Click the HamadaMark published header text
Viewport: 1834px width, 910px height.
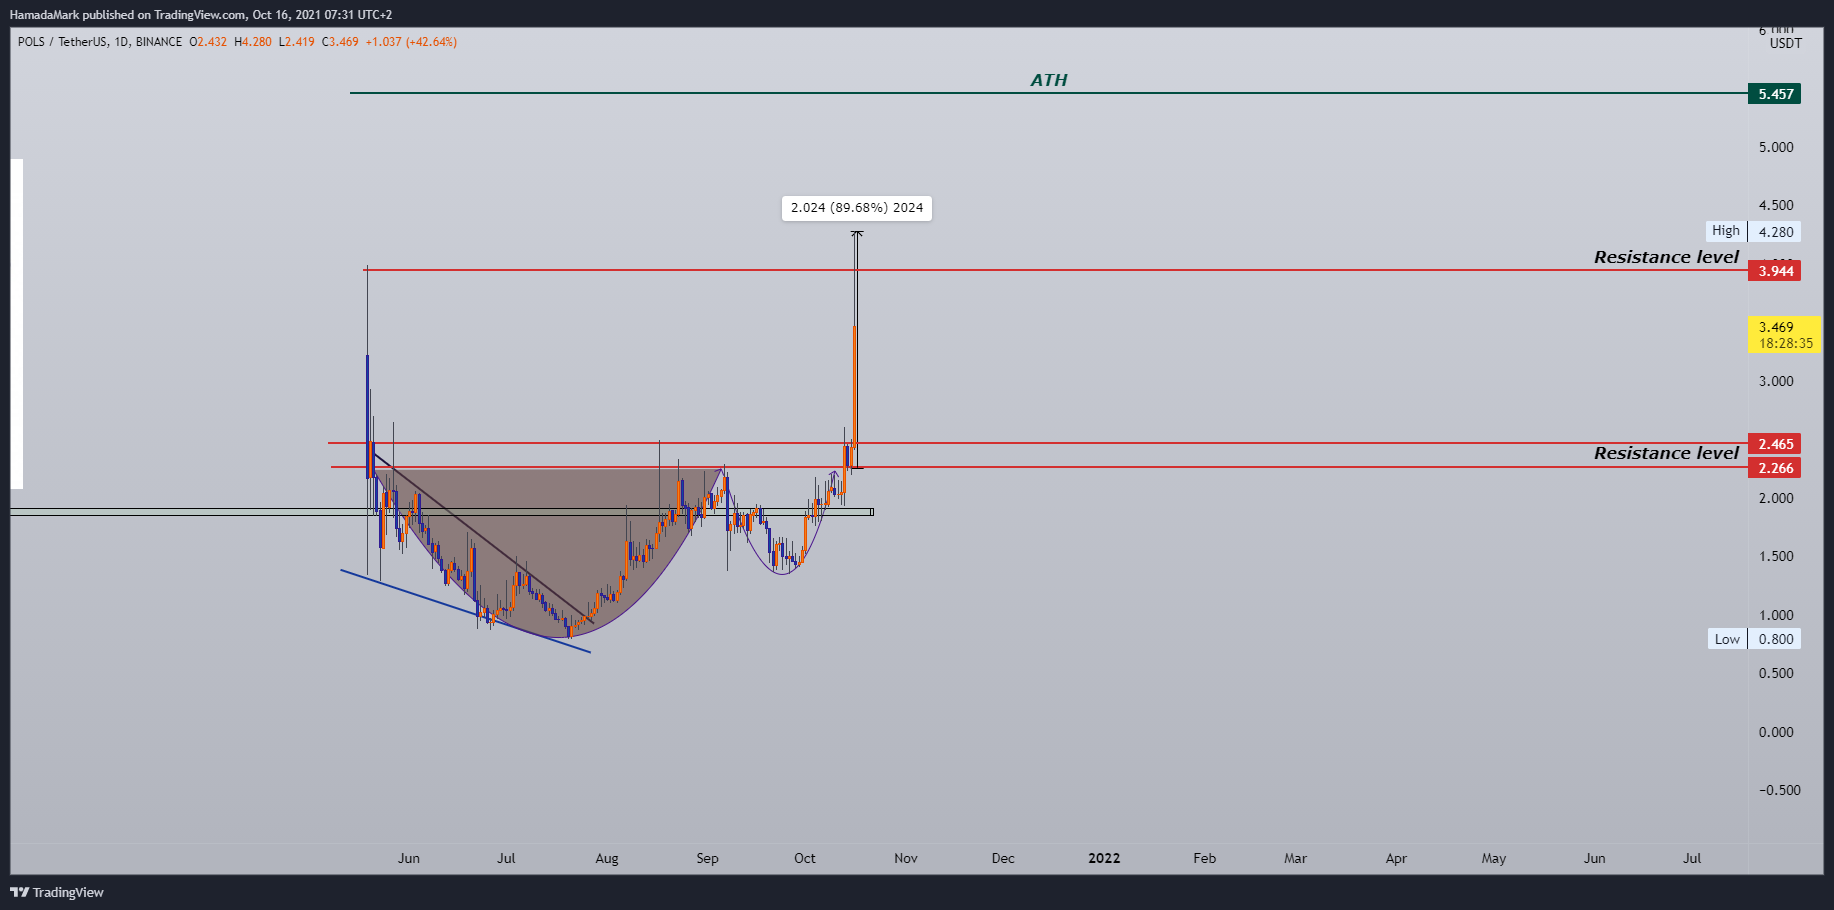[x=201, y=15]
